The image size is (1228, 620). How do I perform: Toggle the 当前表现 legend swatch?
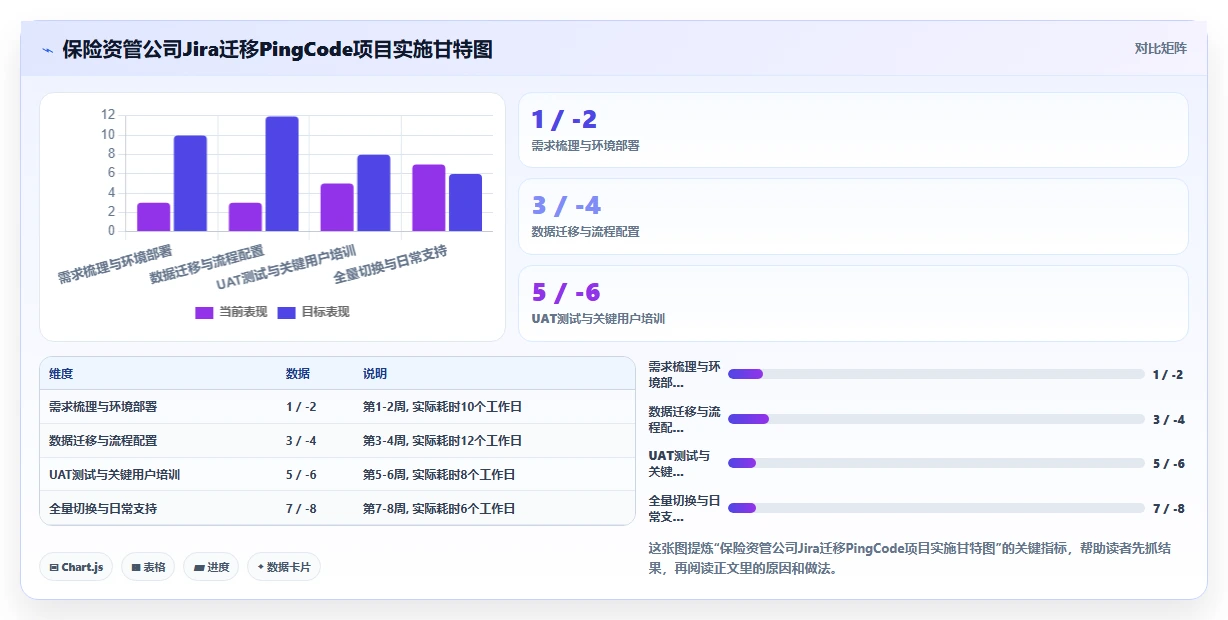point(204,312)
